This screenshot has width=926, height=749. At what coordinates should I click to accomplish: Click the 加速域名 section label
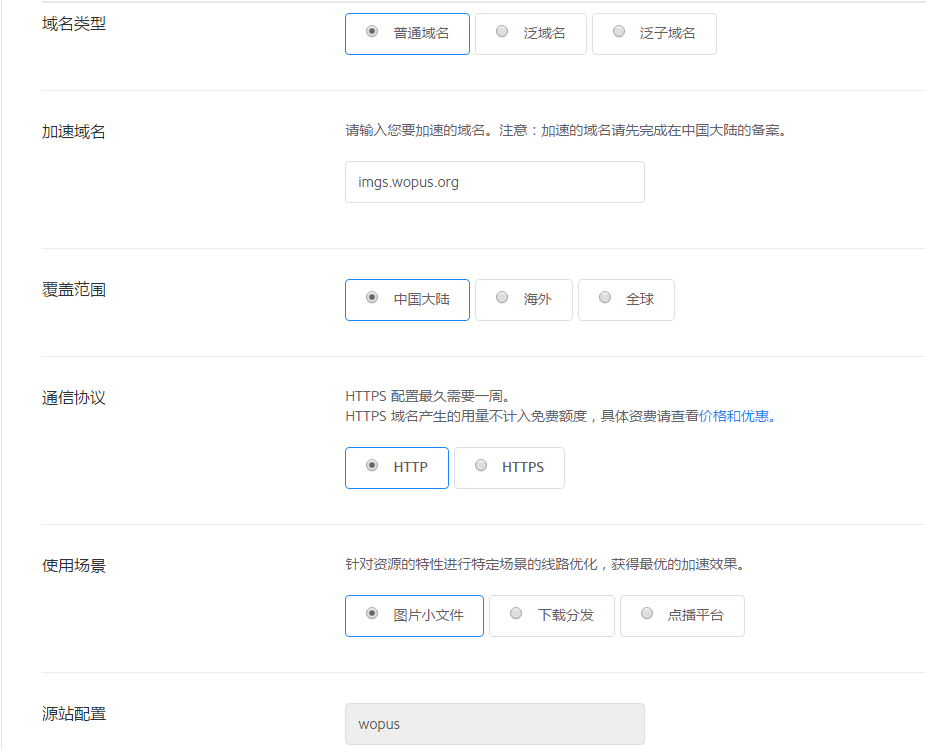tap(74, 132)
